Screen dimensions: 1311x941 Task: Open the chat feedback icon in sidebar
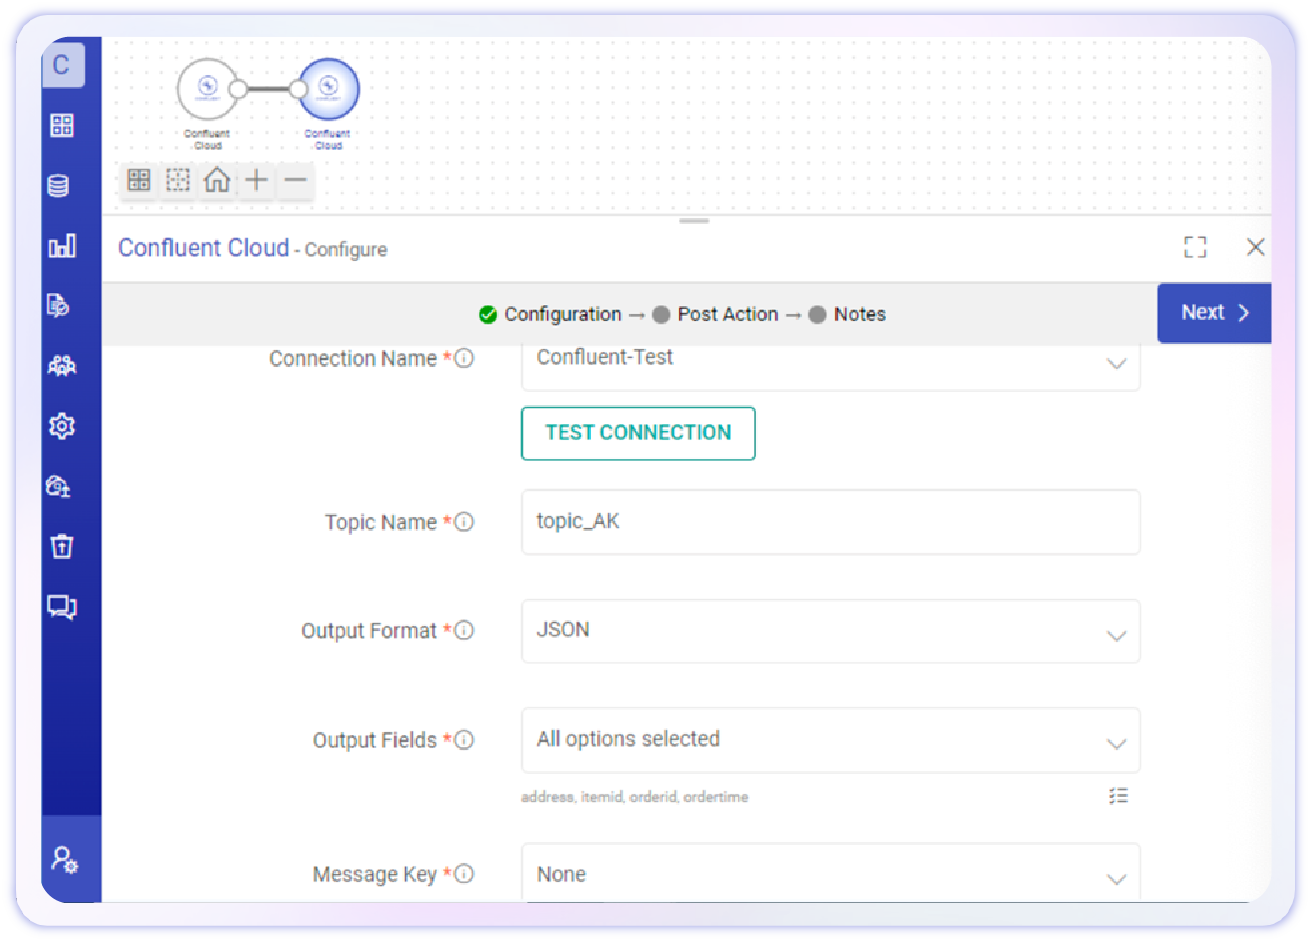(x=62, y=607)
